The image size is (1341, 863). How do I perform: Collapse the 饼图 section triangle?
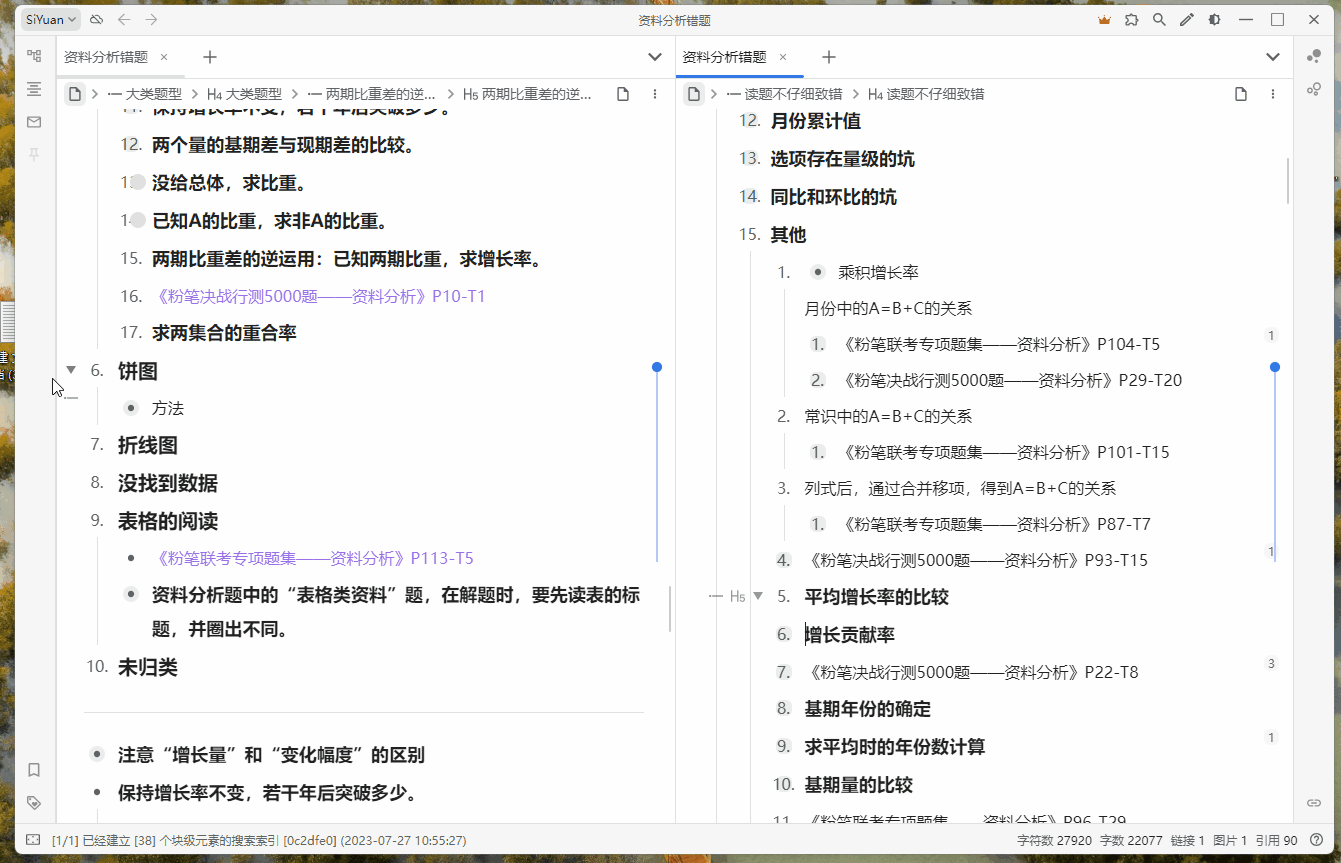(70, 369)
